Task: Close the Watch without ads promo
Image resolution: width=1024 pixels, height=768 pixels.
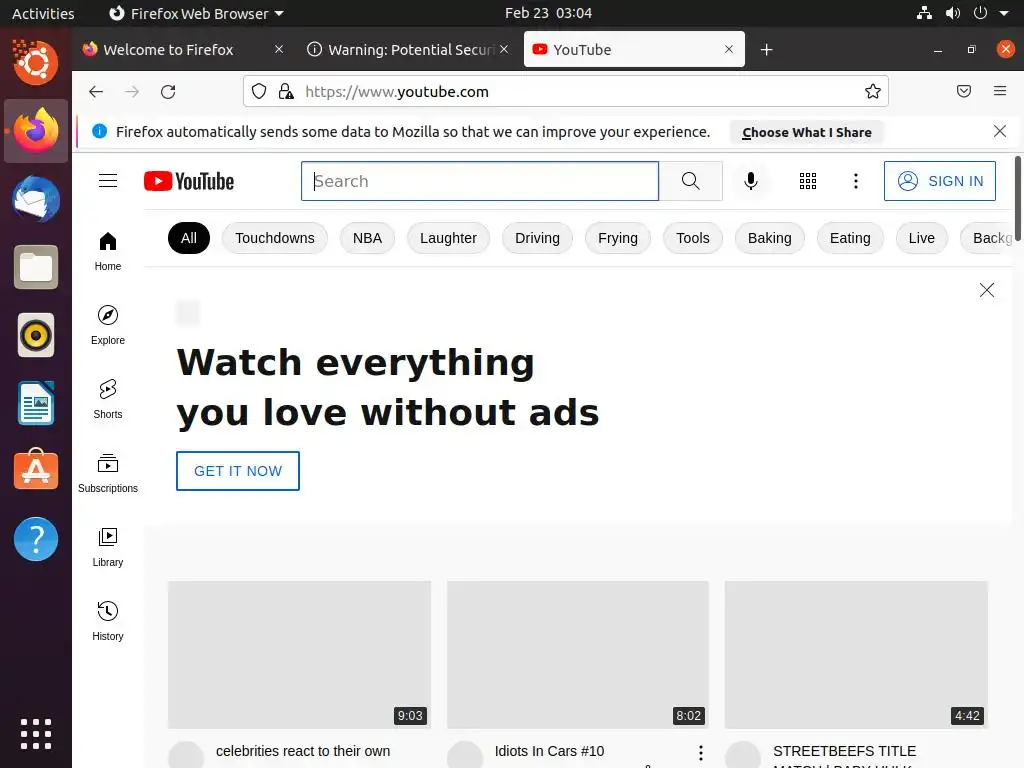Action: click(x=987, y=290)
